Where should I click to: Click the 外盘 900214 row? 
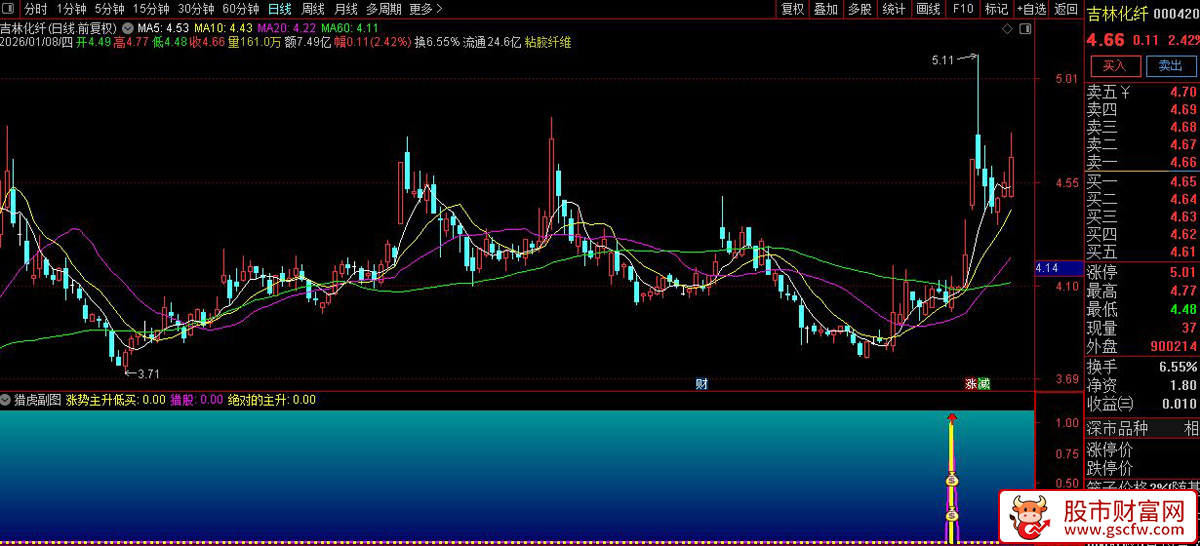tap(1142, 347)
